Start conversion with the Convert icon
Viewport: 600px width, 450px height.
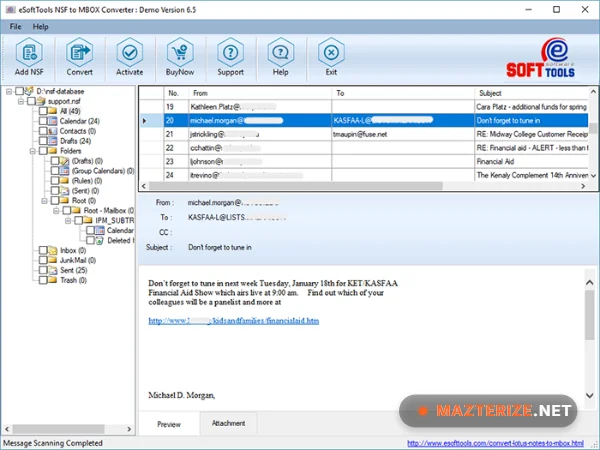(x=79, y=52)
